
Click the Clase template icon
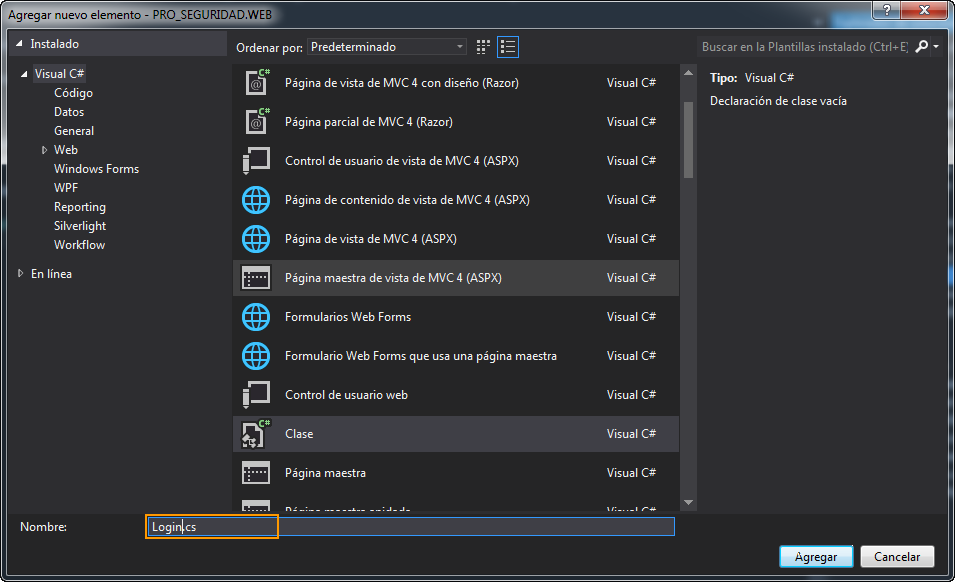pyautogui.click(x=256, y=433)
